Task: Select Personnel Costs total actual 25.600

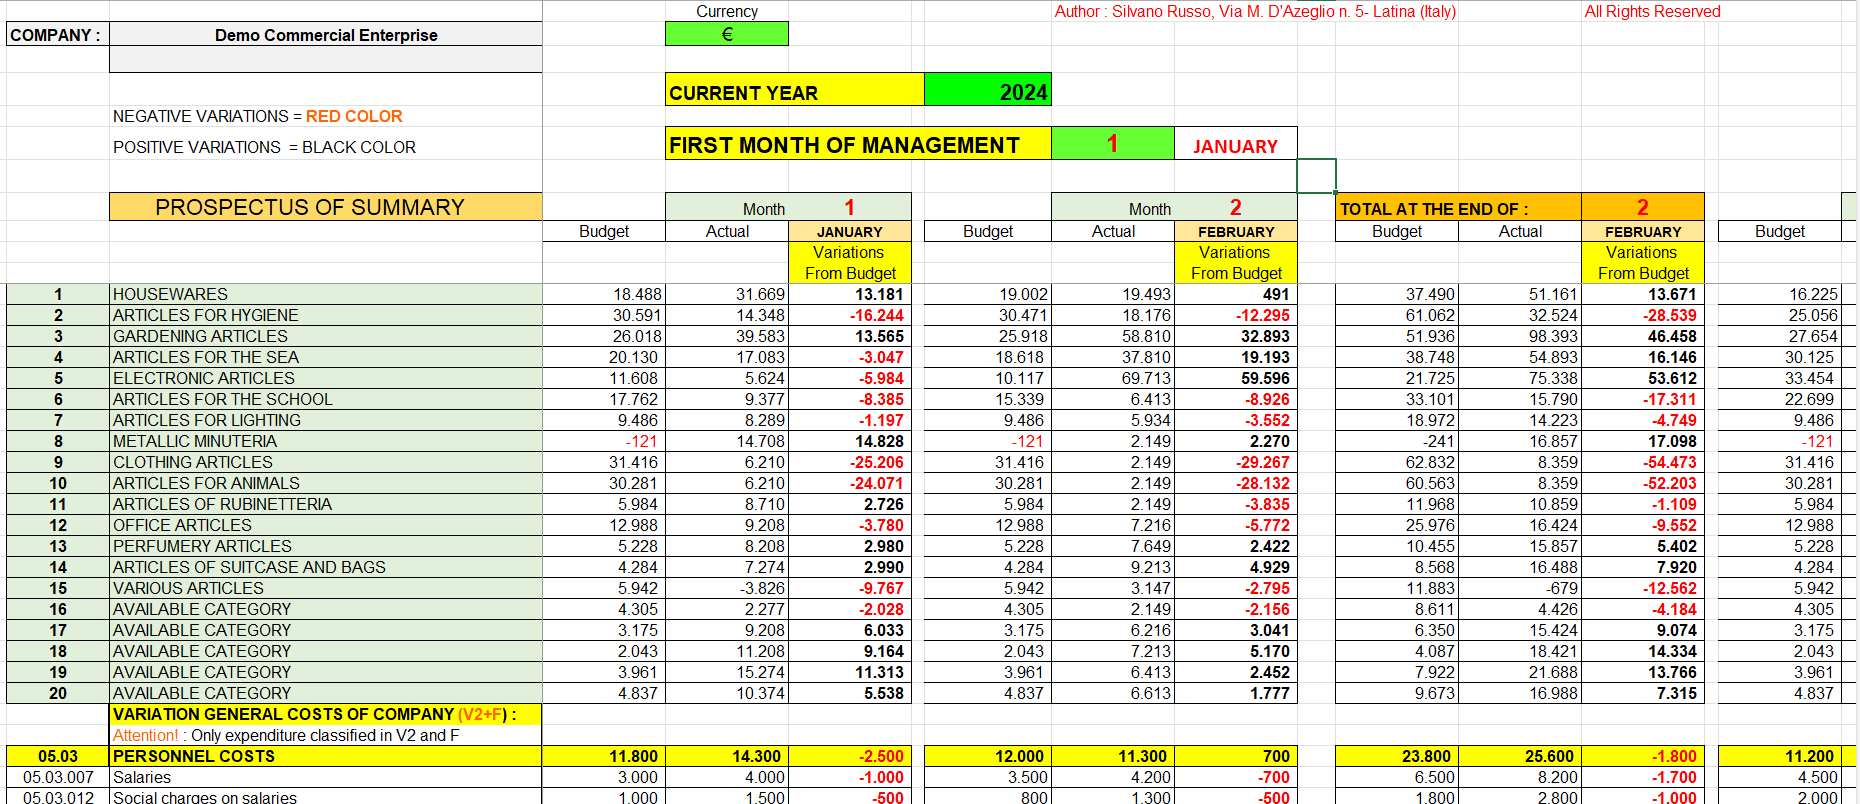Action: (x=1520, y=756)
